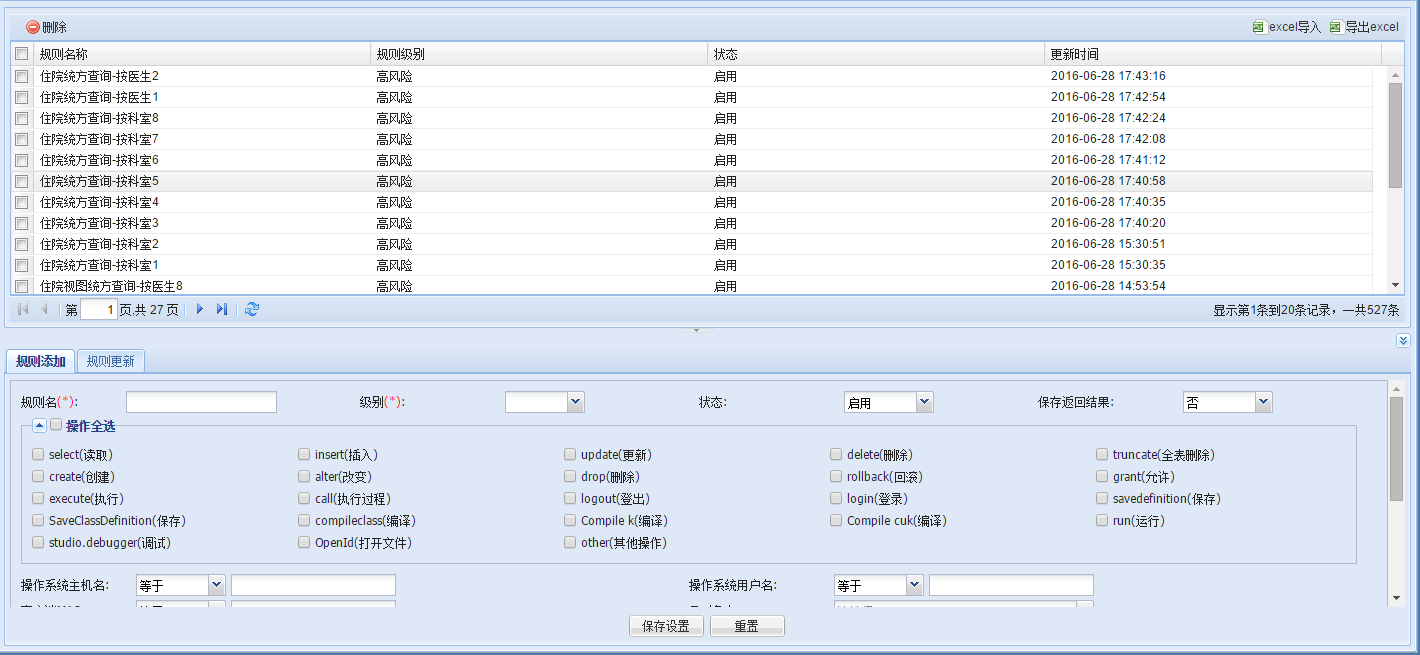
Task: Collapse the lower panel with double-chevron icon
Action: click(1403, 341)
